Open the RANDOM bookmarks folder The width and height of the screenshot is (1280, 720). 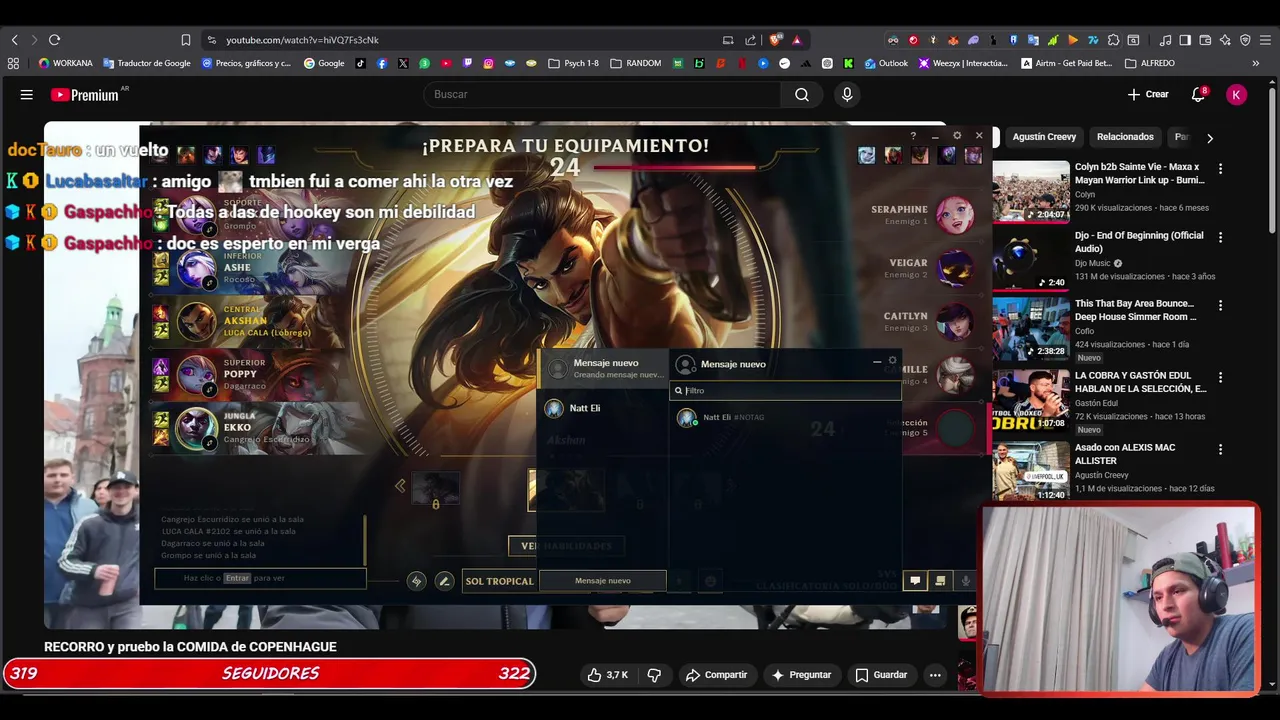coord(636,63)
